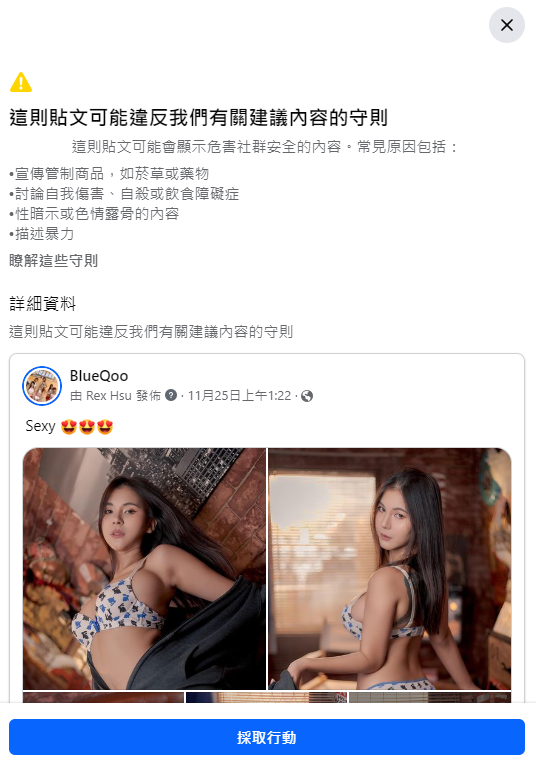Open the photo by the window blinds

(x=390, y=569)
